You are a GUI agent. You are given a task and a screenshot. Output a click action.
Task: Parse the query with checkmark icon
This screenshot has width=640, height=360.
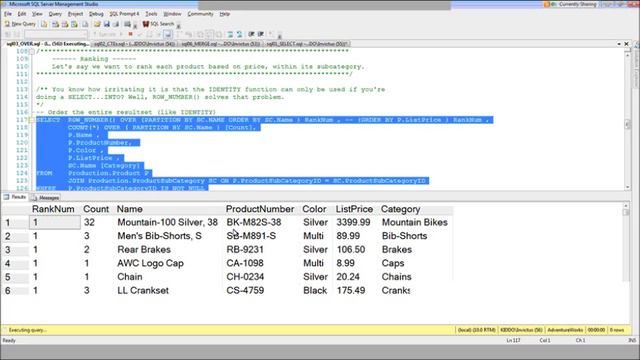tap(140, 34)
